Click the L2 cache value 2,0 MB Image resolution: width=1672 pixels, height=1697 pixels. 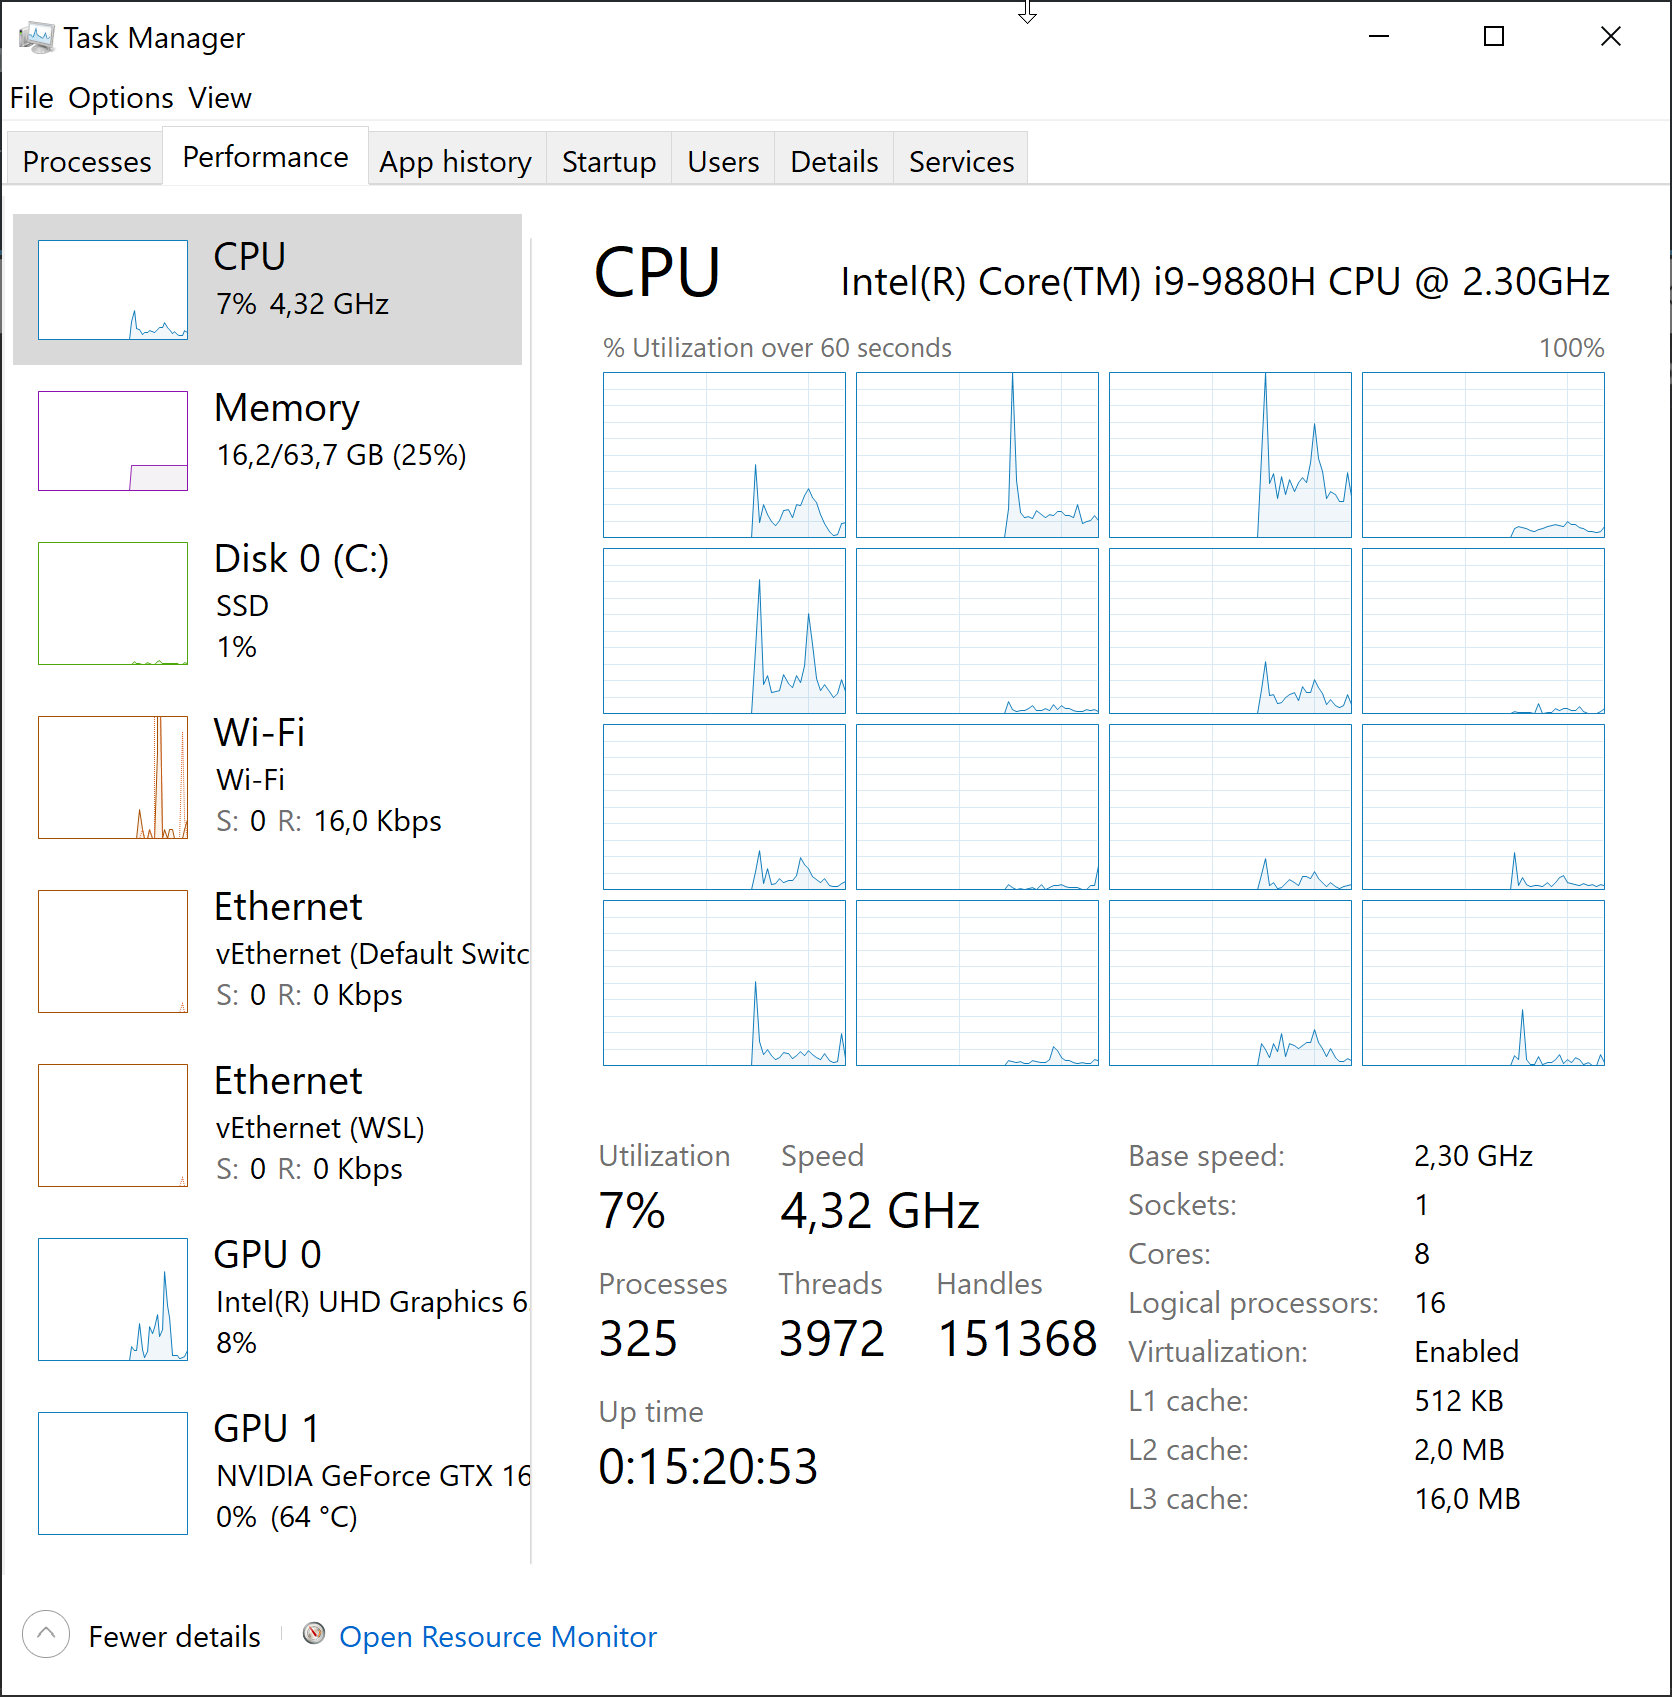coord(1459,1450)
